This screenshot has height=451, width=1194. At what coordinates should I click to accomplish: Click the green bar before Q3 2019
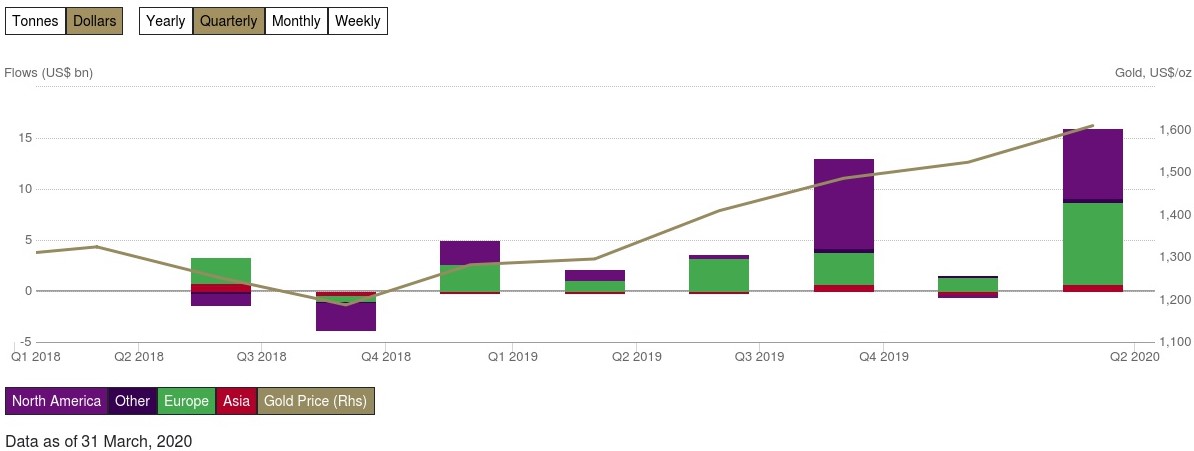pos(719,275)
